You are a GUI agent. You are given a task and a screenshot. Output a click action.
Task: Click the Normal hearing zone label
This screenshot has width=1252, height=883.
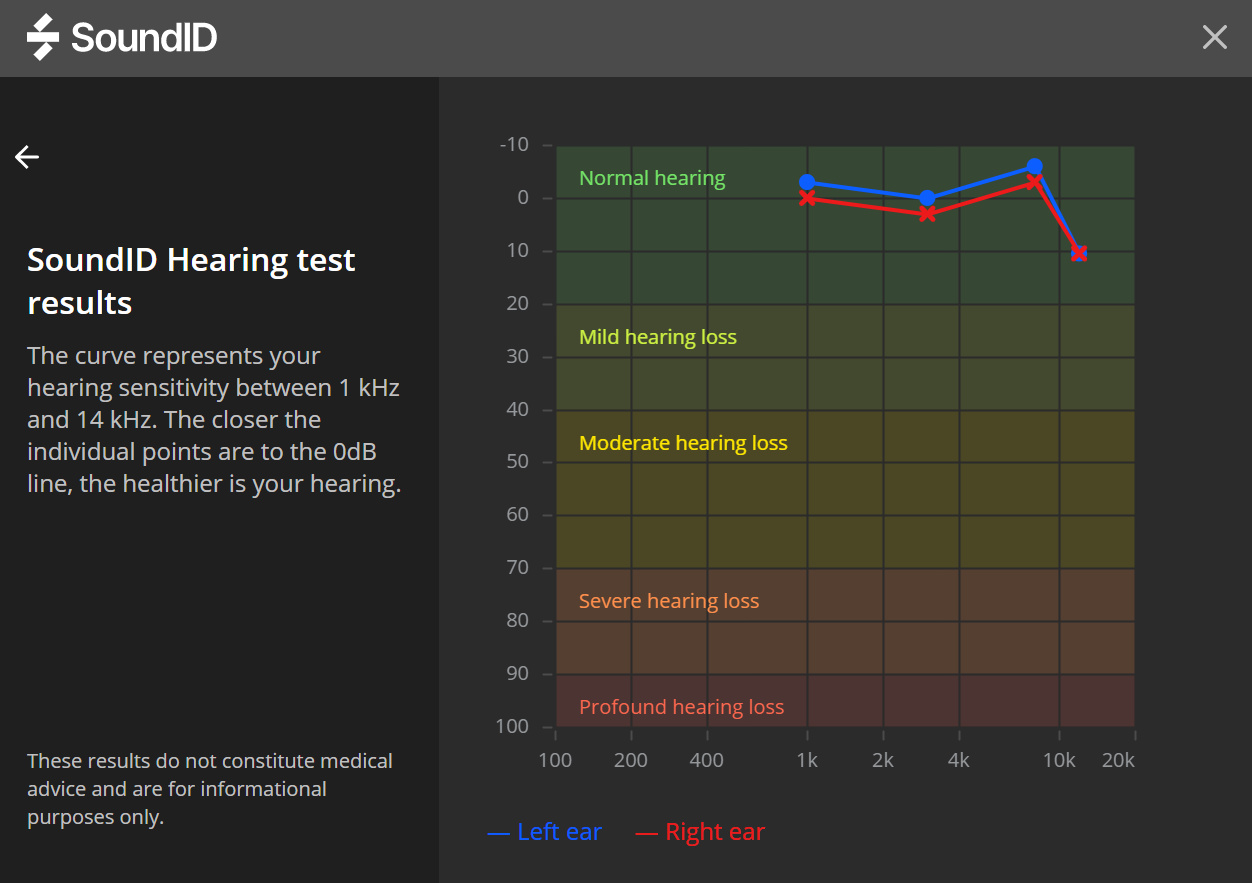pos(652,178)
